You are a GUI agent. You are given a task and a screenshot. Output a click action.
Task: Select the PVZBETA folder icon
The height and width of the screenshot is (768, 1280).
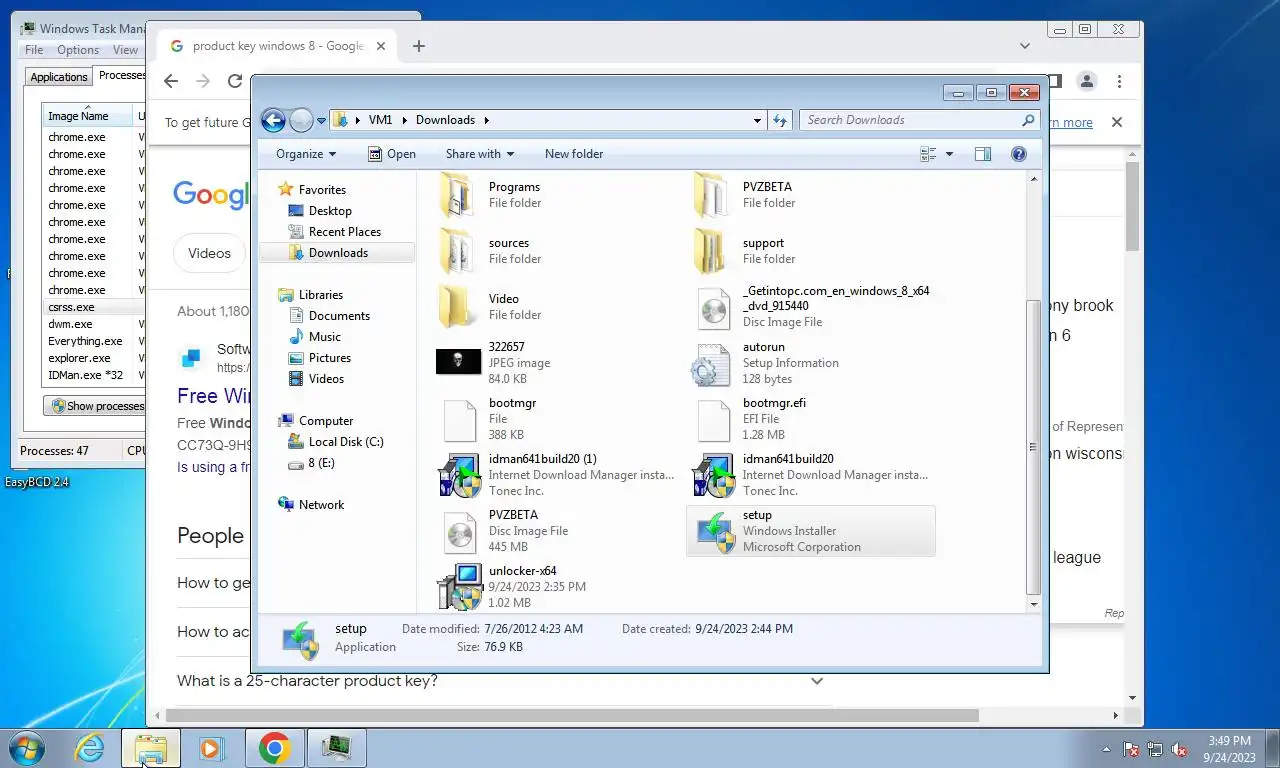coord(711,195)
